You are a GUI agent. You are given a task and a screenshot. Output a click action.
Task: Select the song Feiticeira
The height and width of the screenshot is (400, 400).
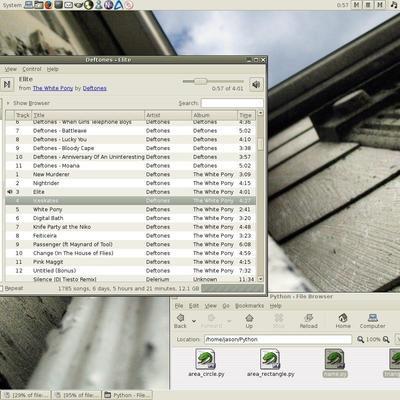(131, 236)
